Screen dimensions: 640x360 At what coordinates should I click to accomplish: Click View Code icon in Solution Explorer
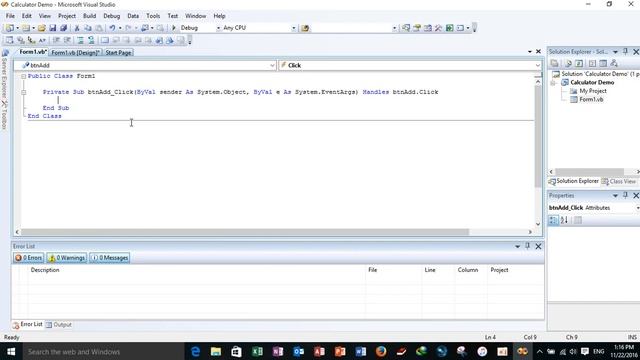[592, 63]
